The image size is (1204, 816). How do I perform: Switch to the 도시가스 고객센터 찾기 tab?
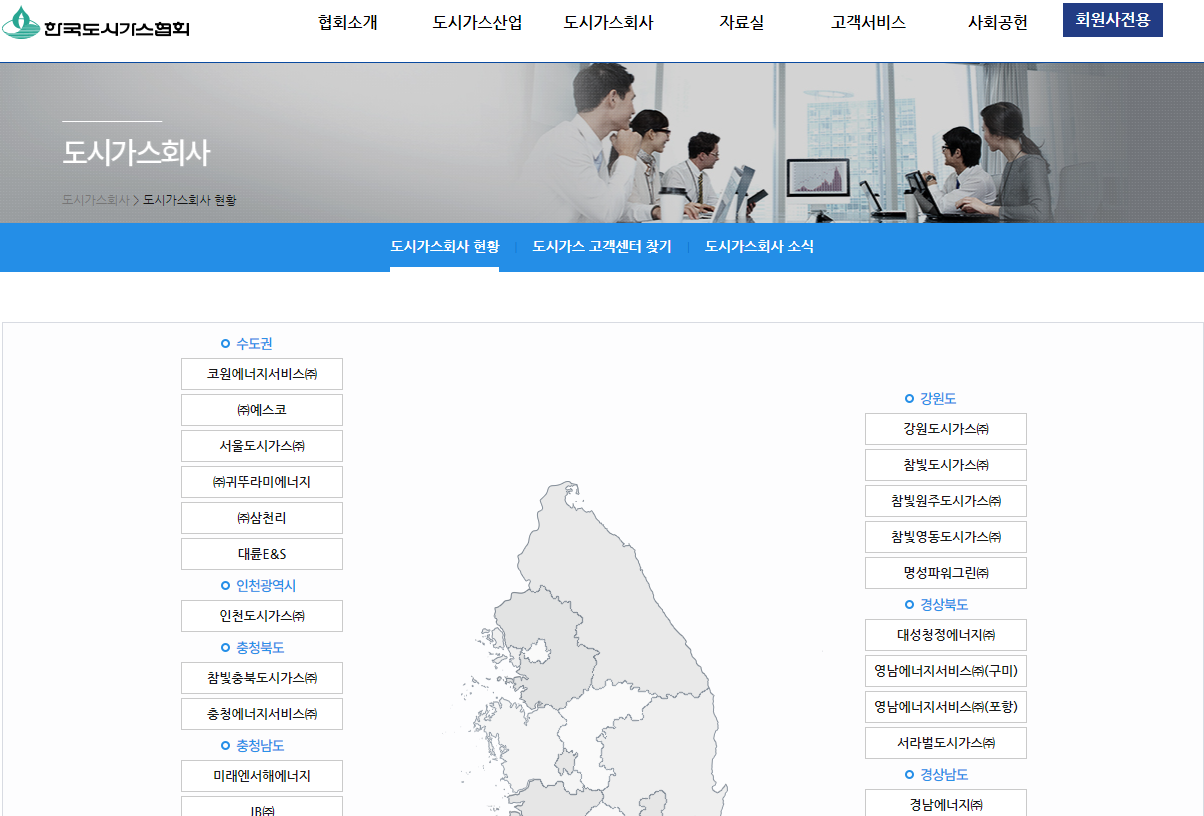tap(603, 246)
